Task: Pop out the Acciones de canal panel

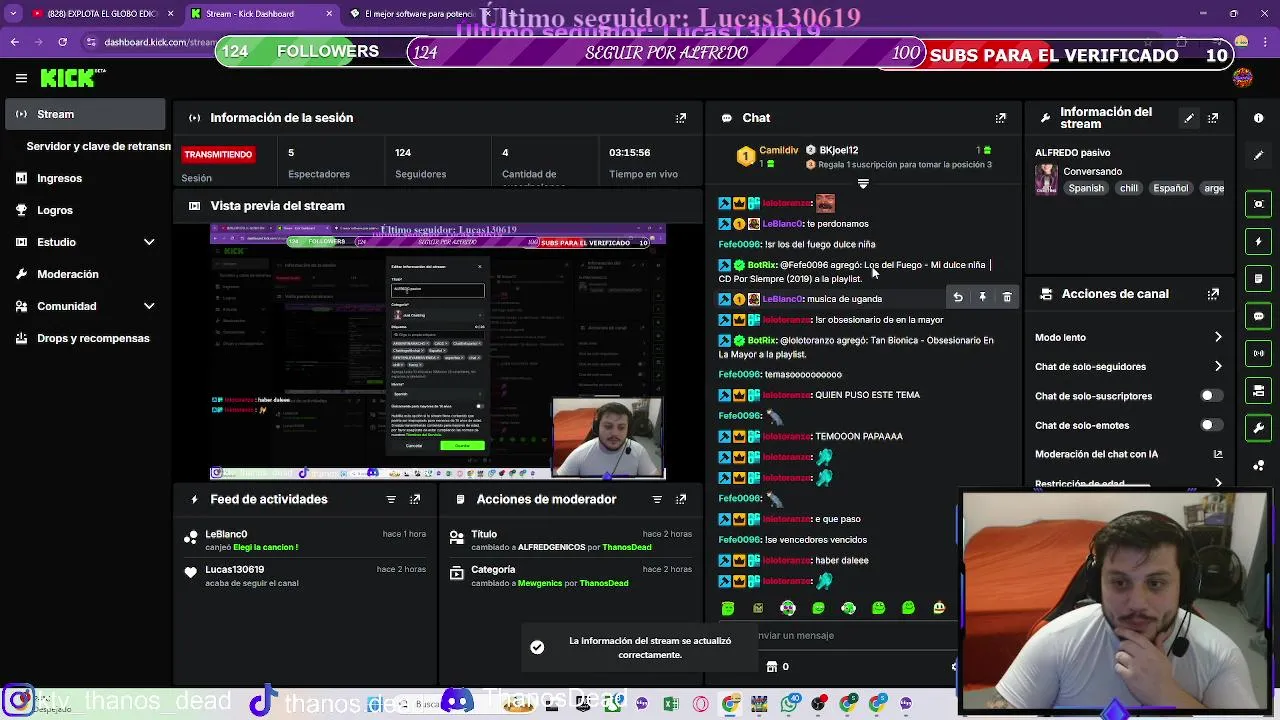Action: [x=1213, y=294]
